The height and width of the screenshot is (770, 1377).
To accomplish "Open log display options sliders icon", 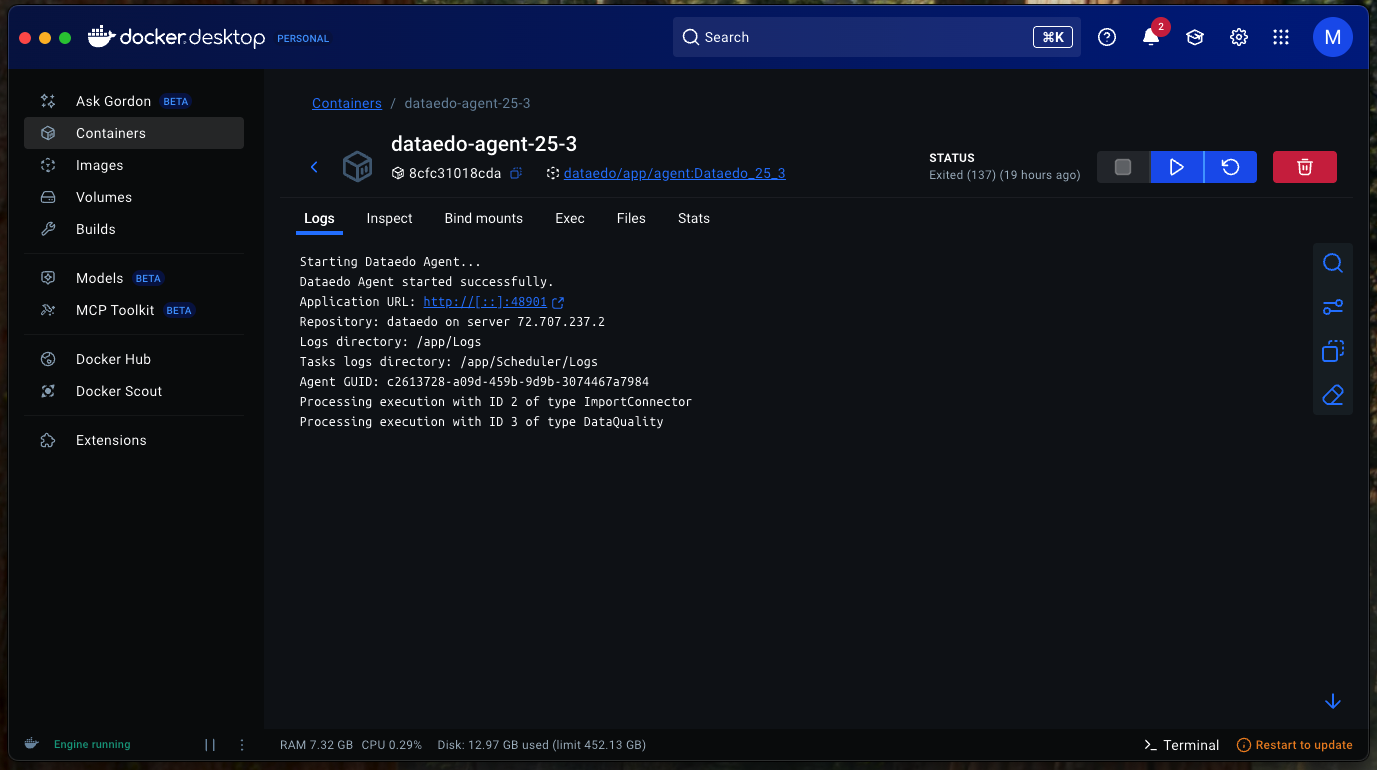I will (1332, 307).
